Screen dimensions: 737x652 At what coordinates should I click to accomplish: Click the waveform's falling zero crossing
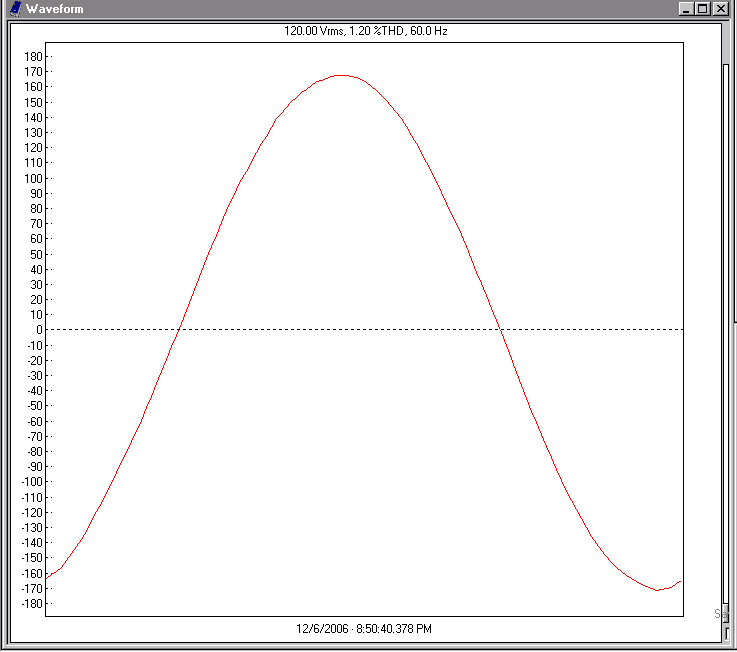500,329
